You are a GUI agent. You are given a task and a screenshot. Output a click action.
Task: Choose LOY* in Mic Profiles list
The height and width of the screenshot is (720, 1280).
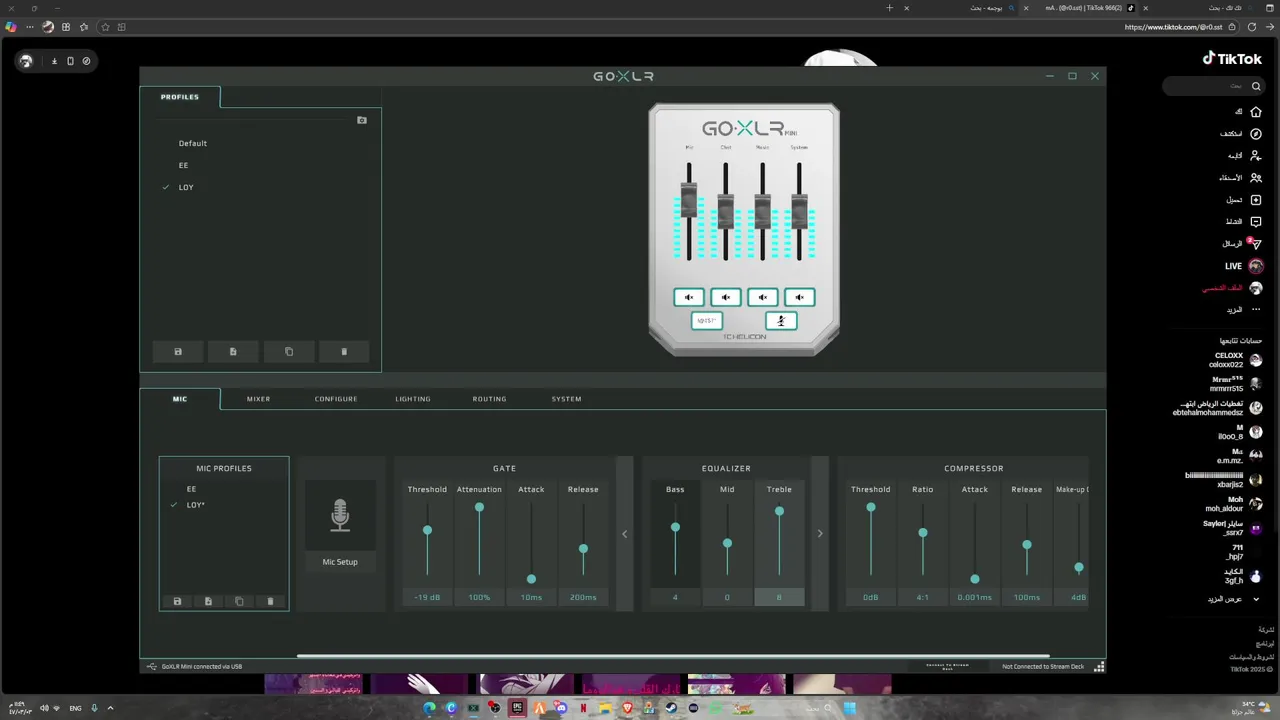pyautogui.click(x=195, y=505)
